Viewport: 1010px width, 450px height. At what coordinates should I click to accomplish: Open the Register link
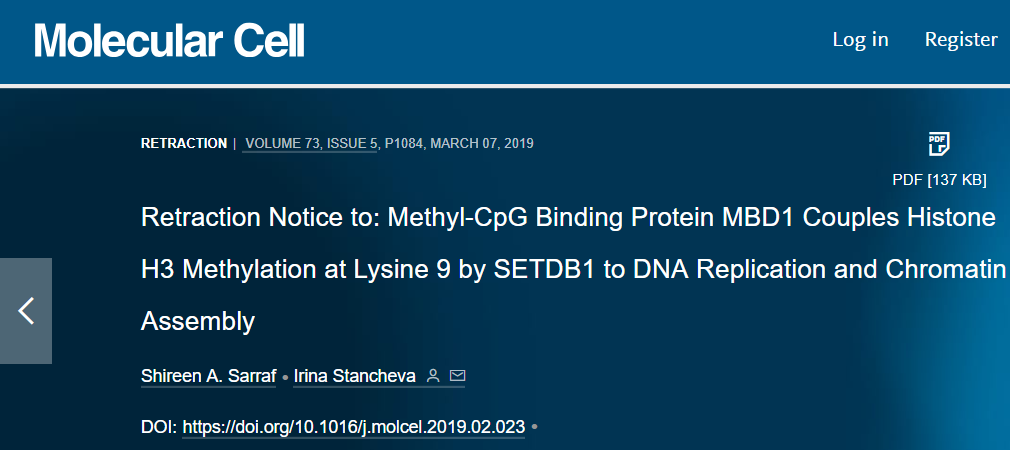[961, 39]
